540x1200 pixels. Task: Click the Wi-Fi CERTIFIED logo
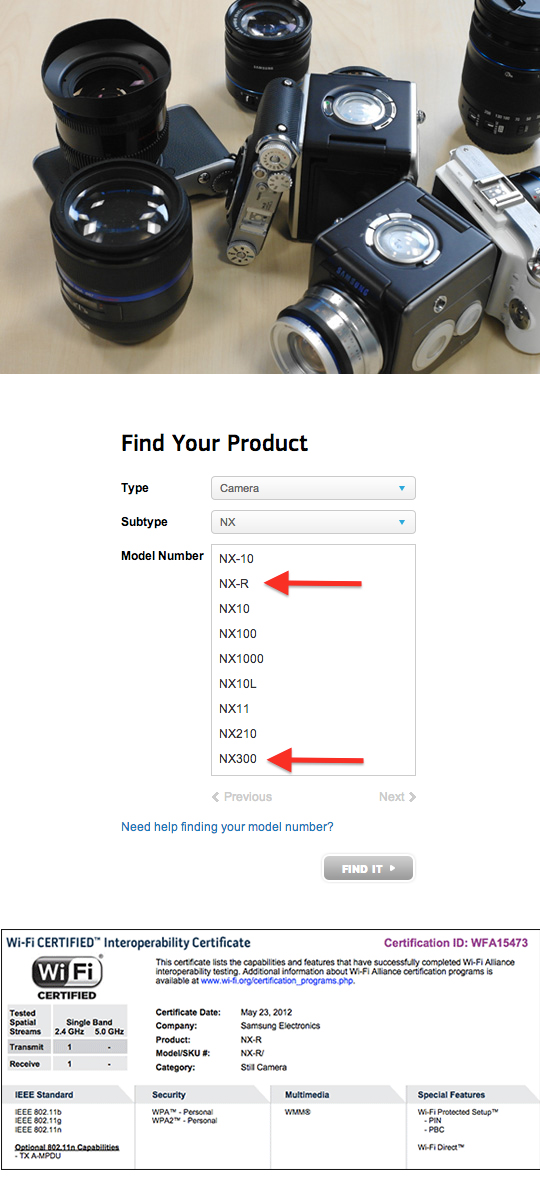point(68,978)
